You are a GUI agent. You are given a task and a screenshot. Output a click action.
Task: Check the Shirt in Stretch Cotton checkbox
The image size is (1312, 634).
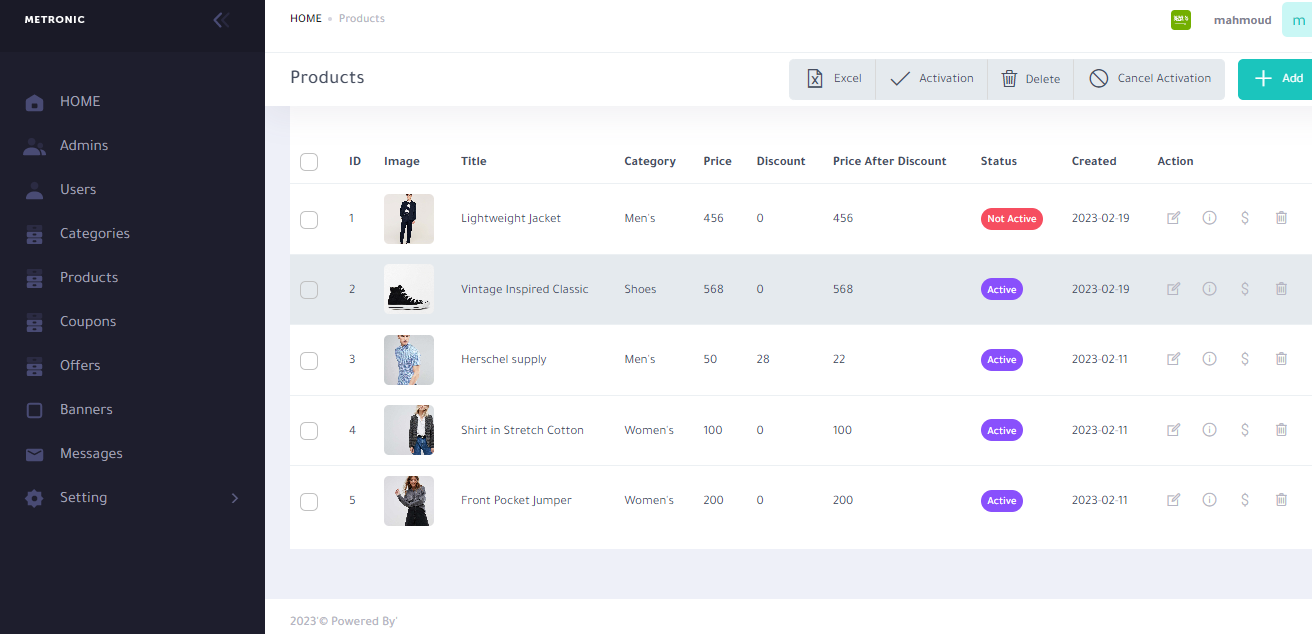(309, 430)
